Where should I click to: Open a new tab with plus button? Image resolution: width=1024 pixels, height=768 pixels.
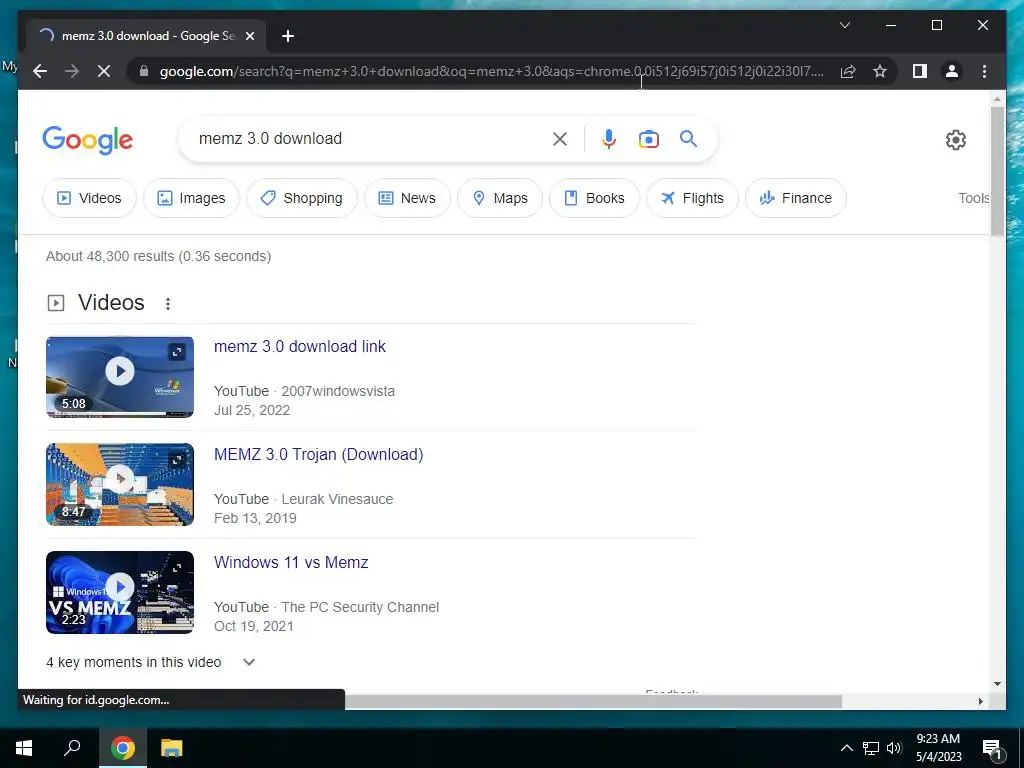(x=288, y=36)
